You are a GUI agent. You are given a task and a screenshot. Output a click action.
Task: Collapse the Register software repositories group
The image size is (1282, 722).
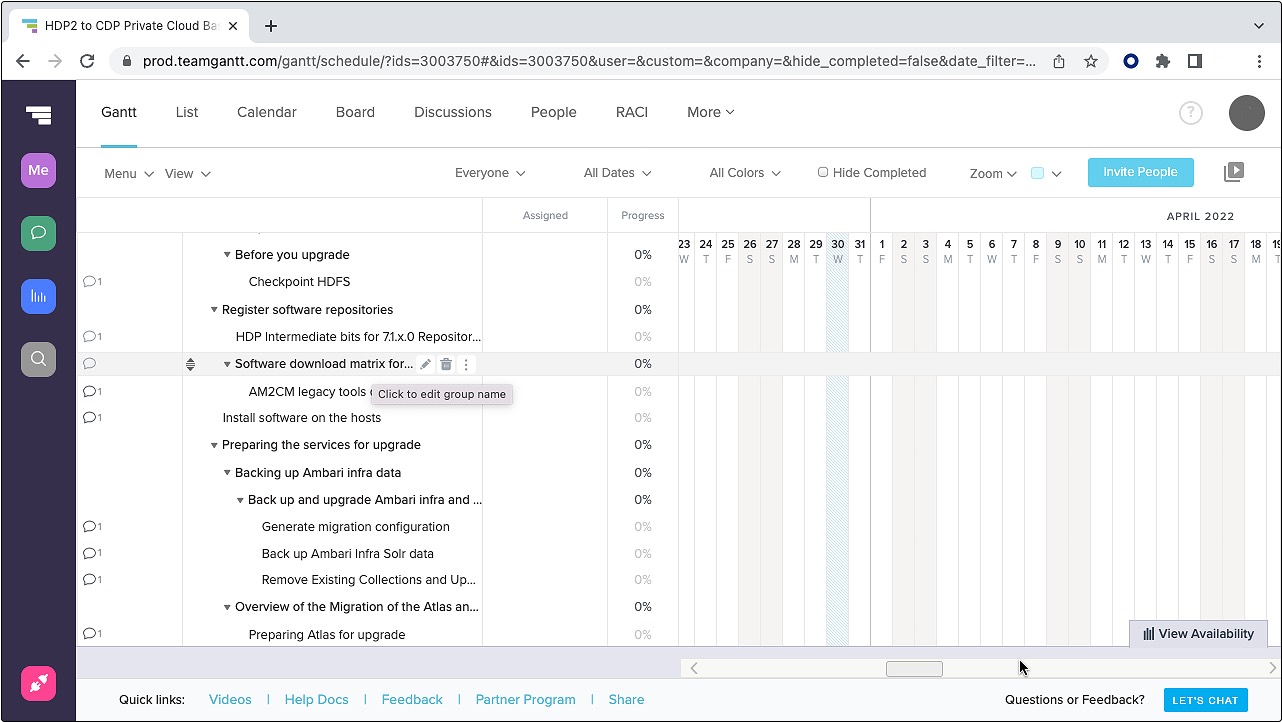click(214, 310)
